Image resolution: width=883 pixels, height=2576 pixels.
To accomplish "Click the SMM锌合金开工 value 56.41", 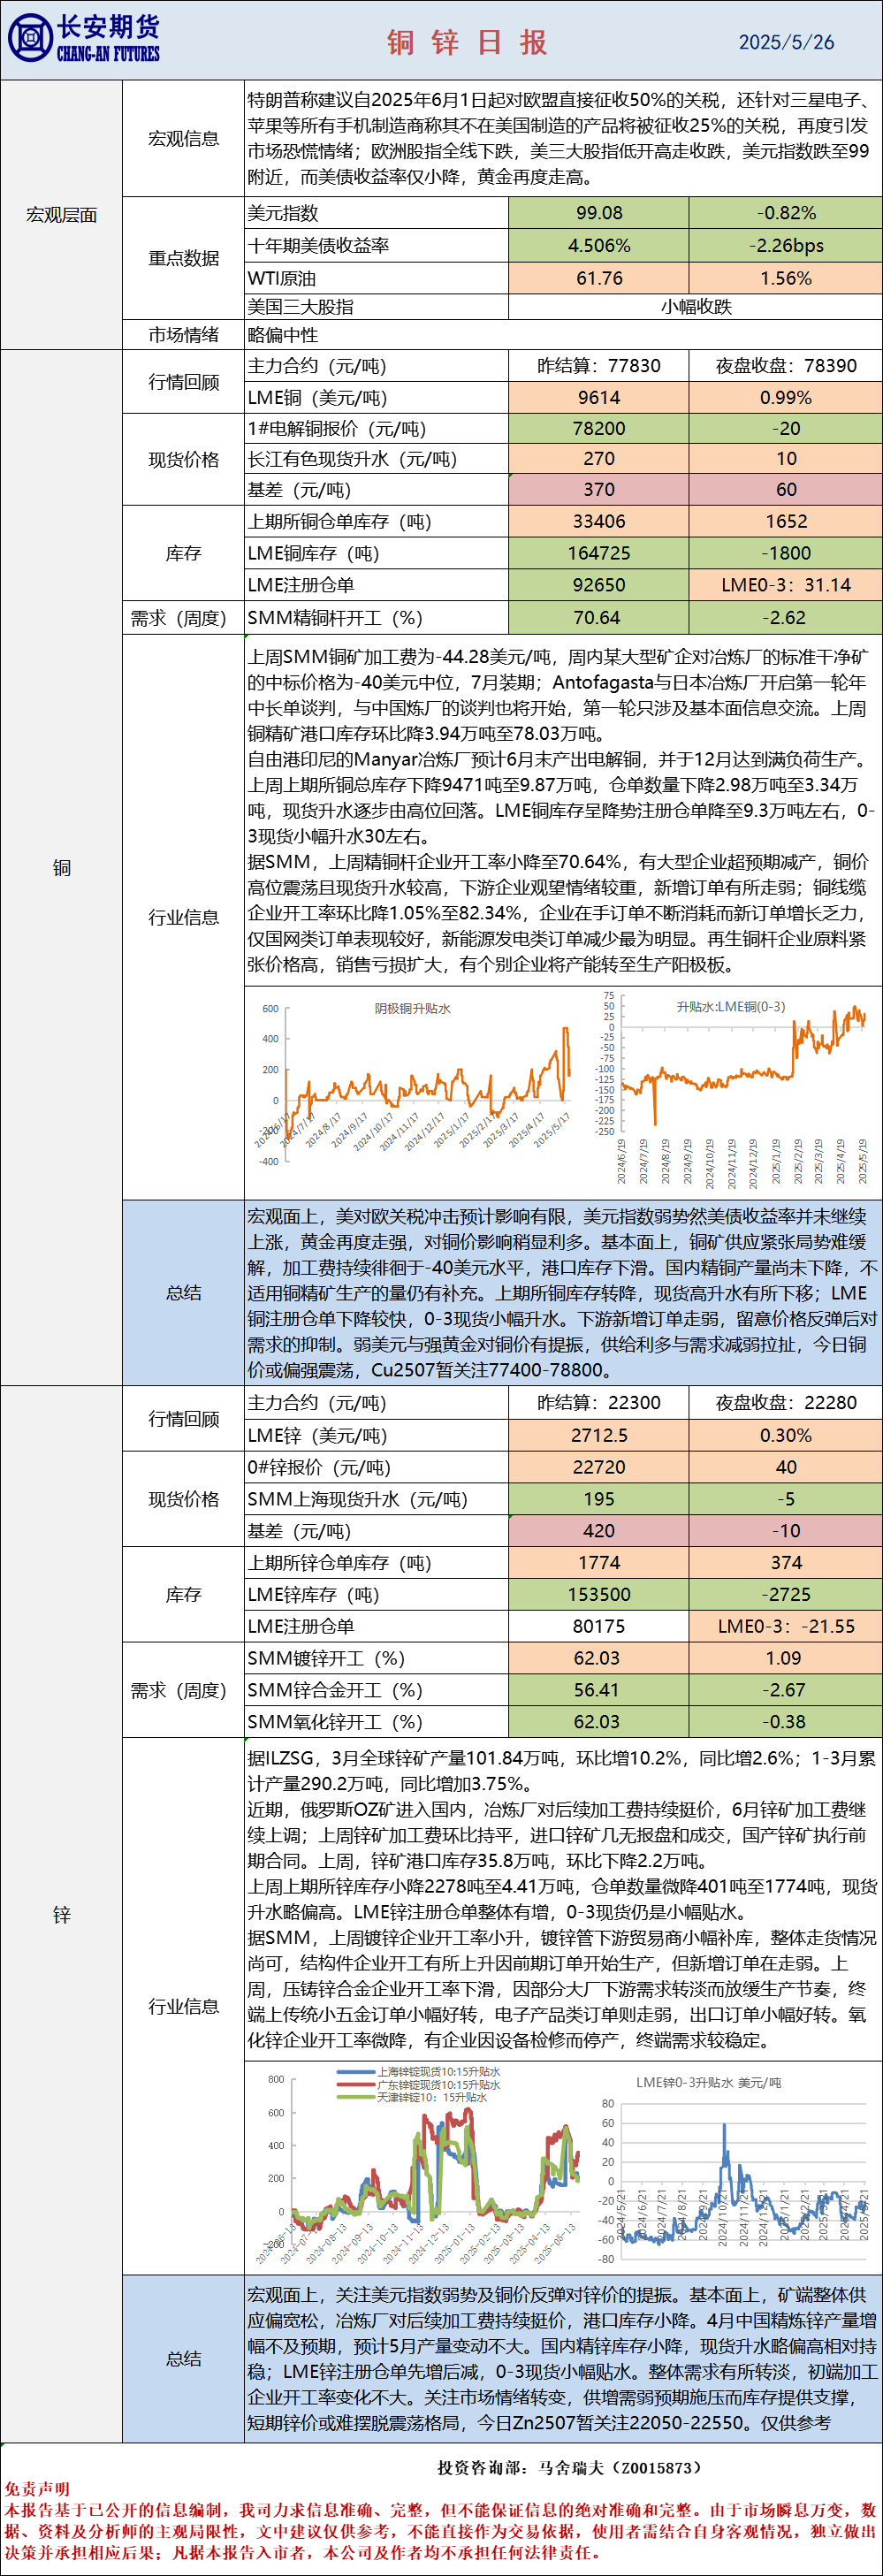I will [x=599, y=1690].
